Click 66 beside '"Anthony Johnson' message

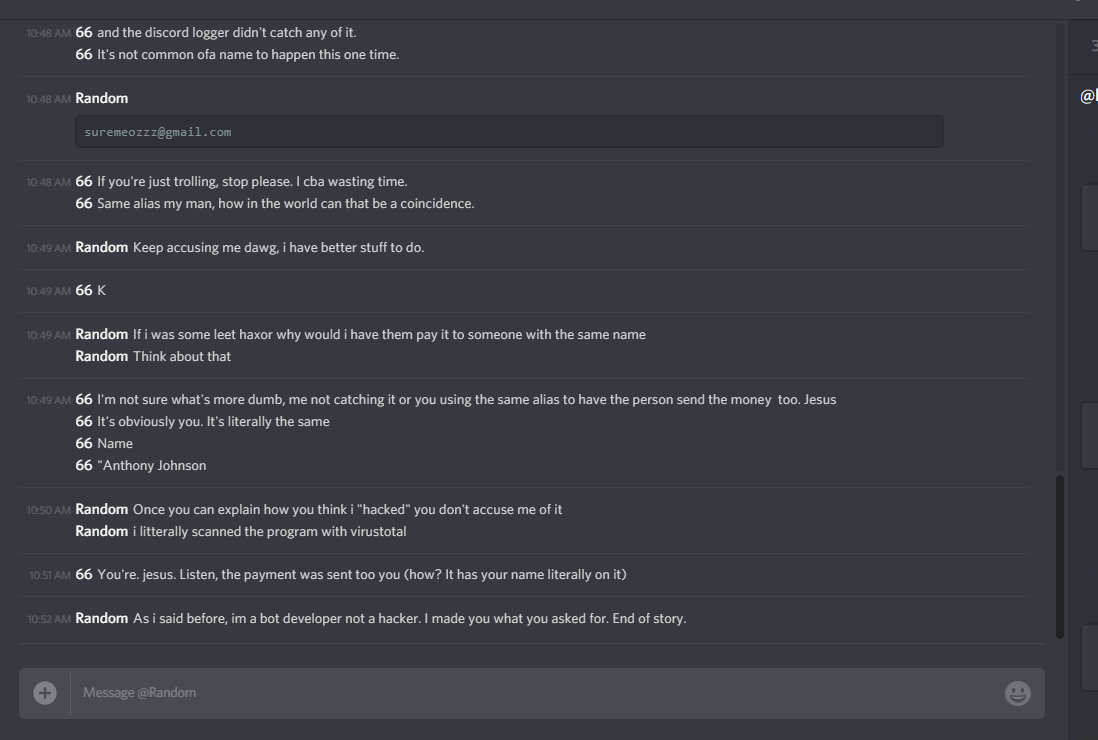[84, 466]
